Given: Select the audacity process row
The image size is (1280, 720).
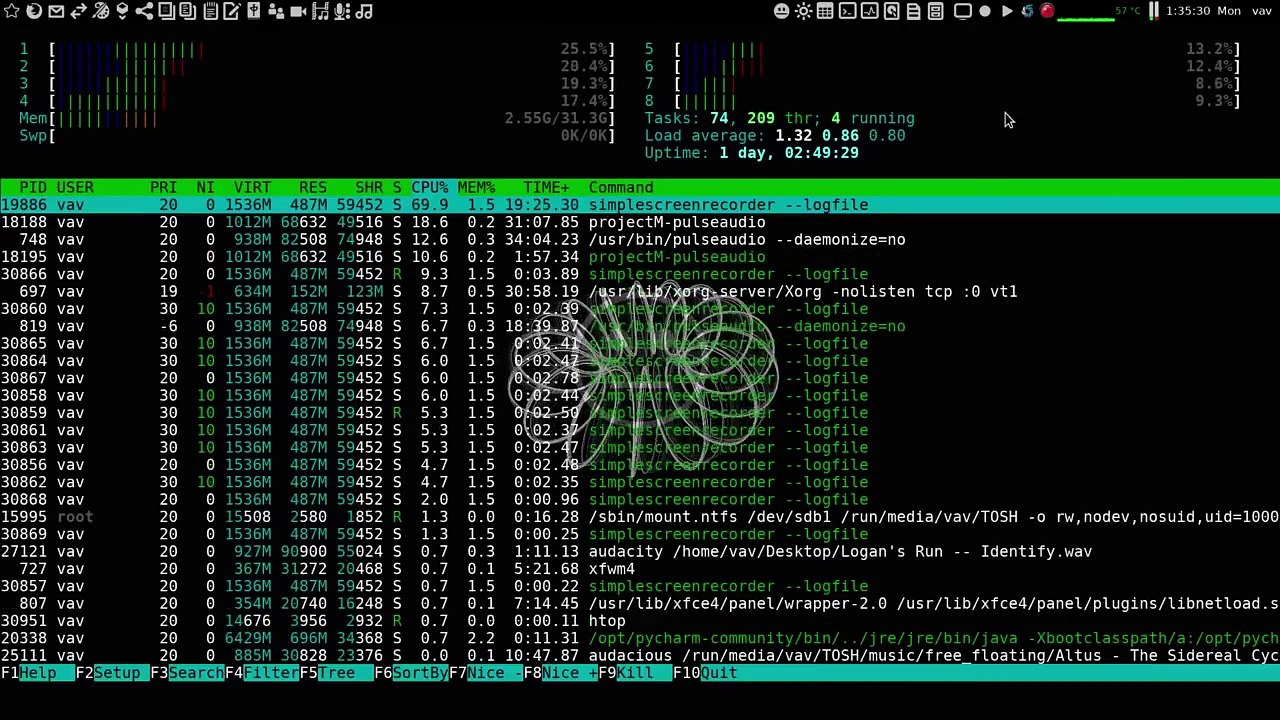Looking at the screenshot, I should [x=640, y=551].
